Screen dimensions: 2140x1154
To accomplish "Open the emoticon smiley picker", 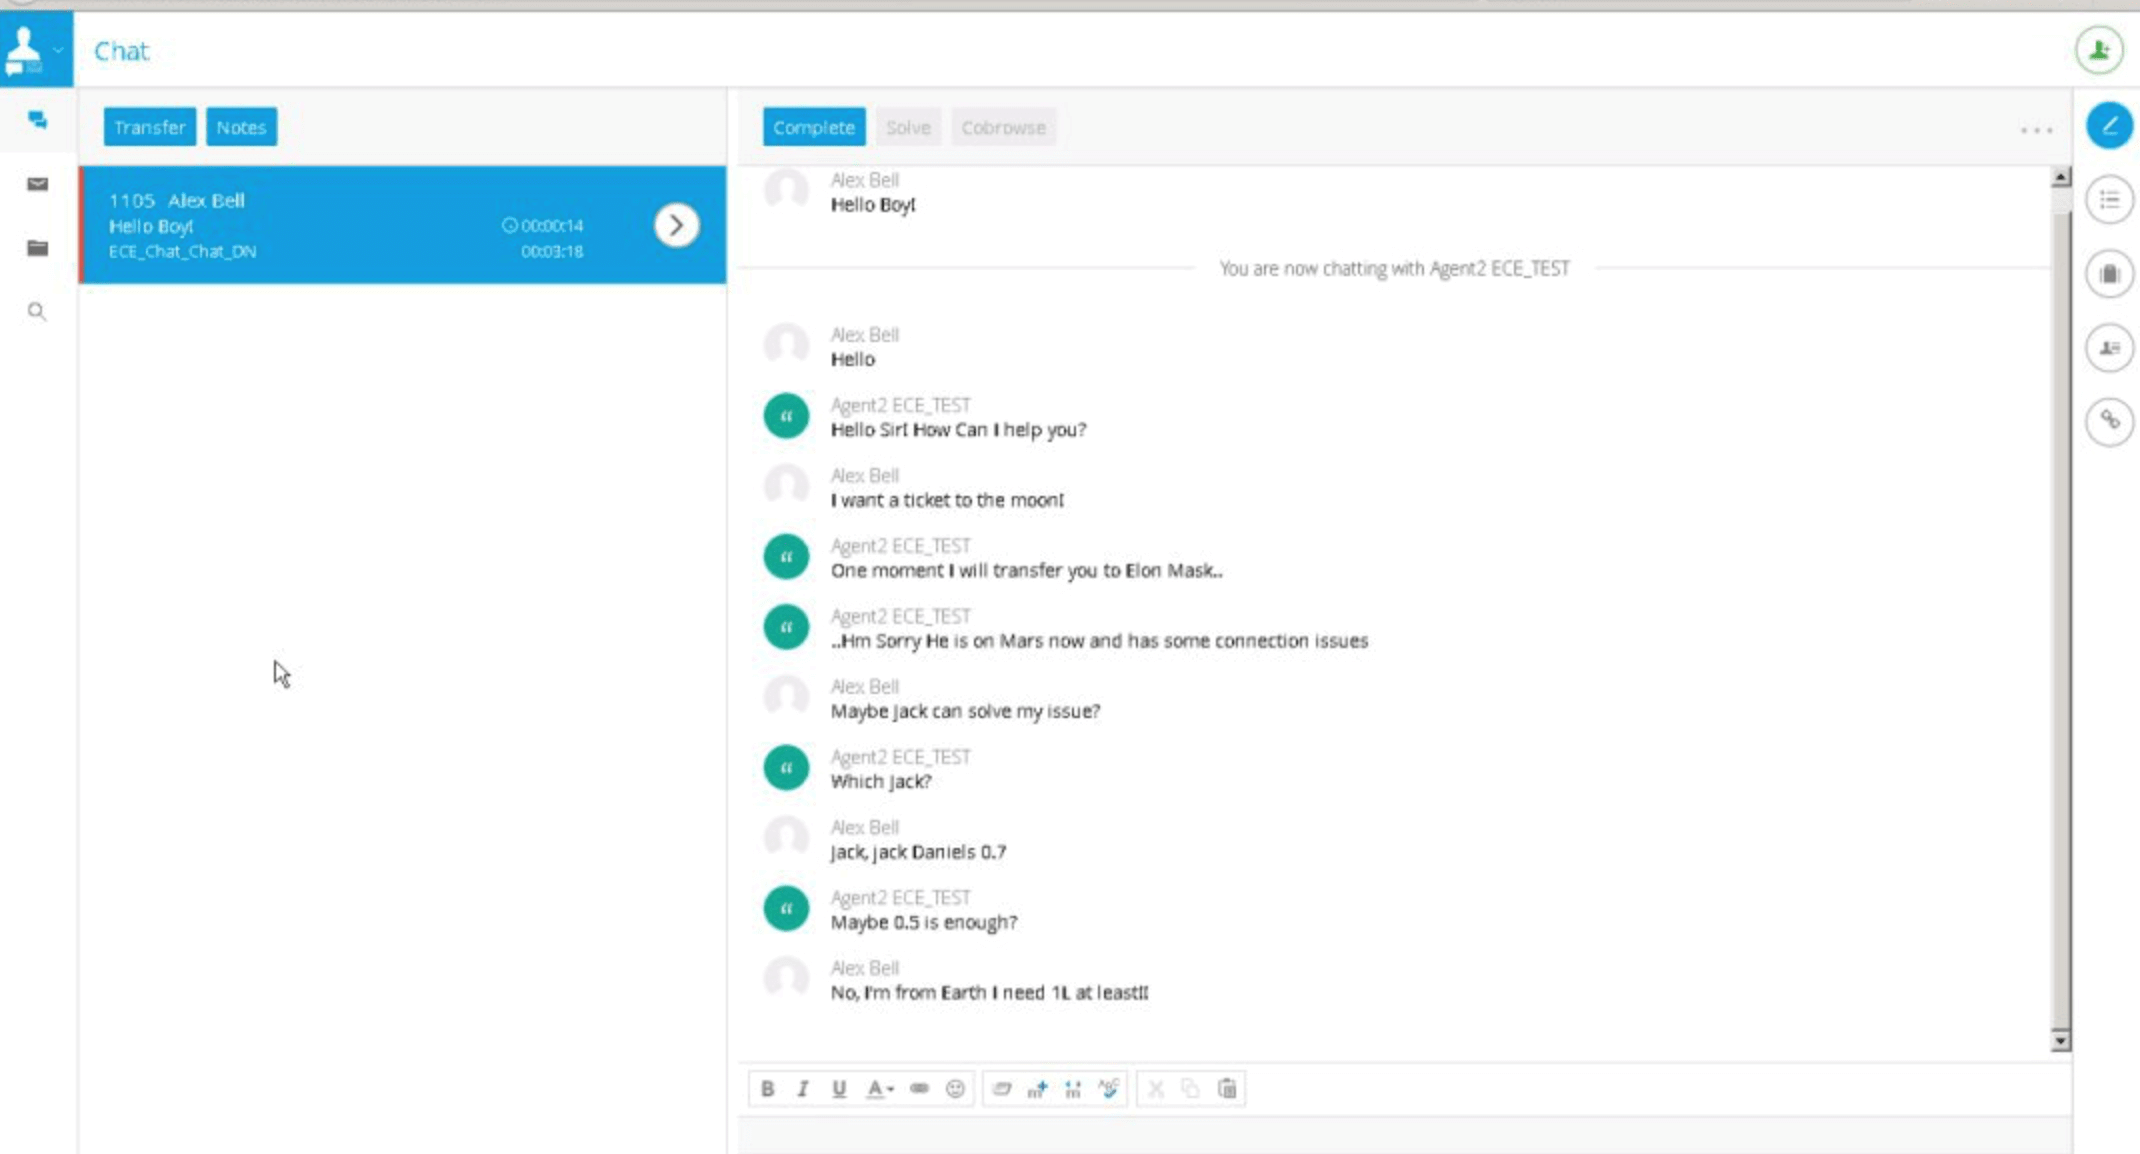I will pyautogui.click(x=955, y=1089).
